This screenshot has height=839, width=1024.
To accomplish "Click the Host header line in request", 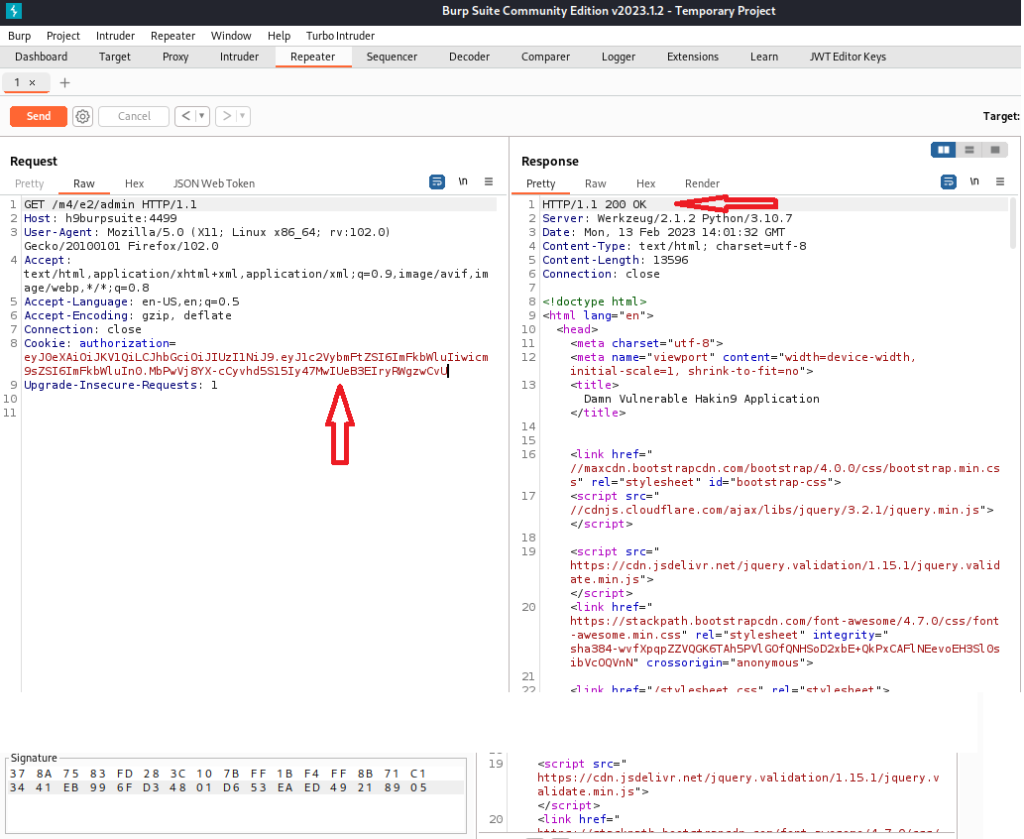I will (101, 218).
